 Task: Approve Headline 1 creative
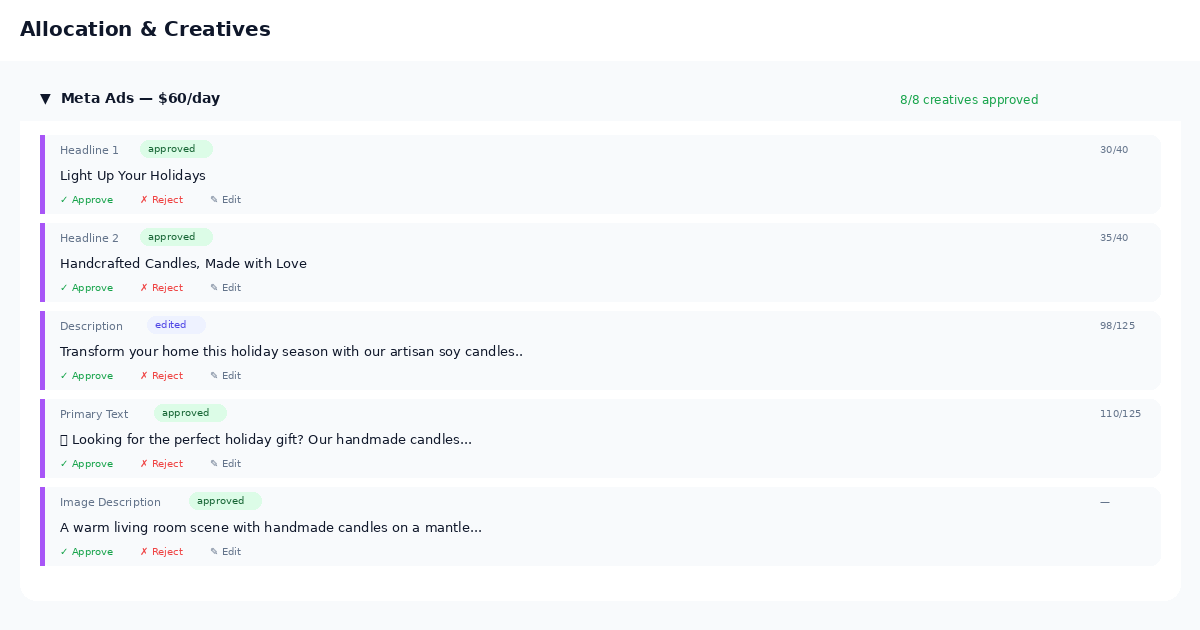(x=86, y=200)
